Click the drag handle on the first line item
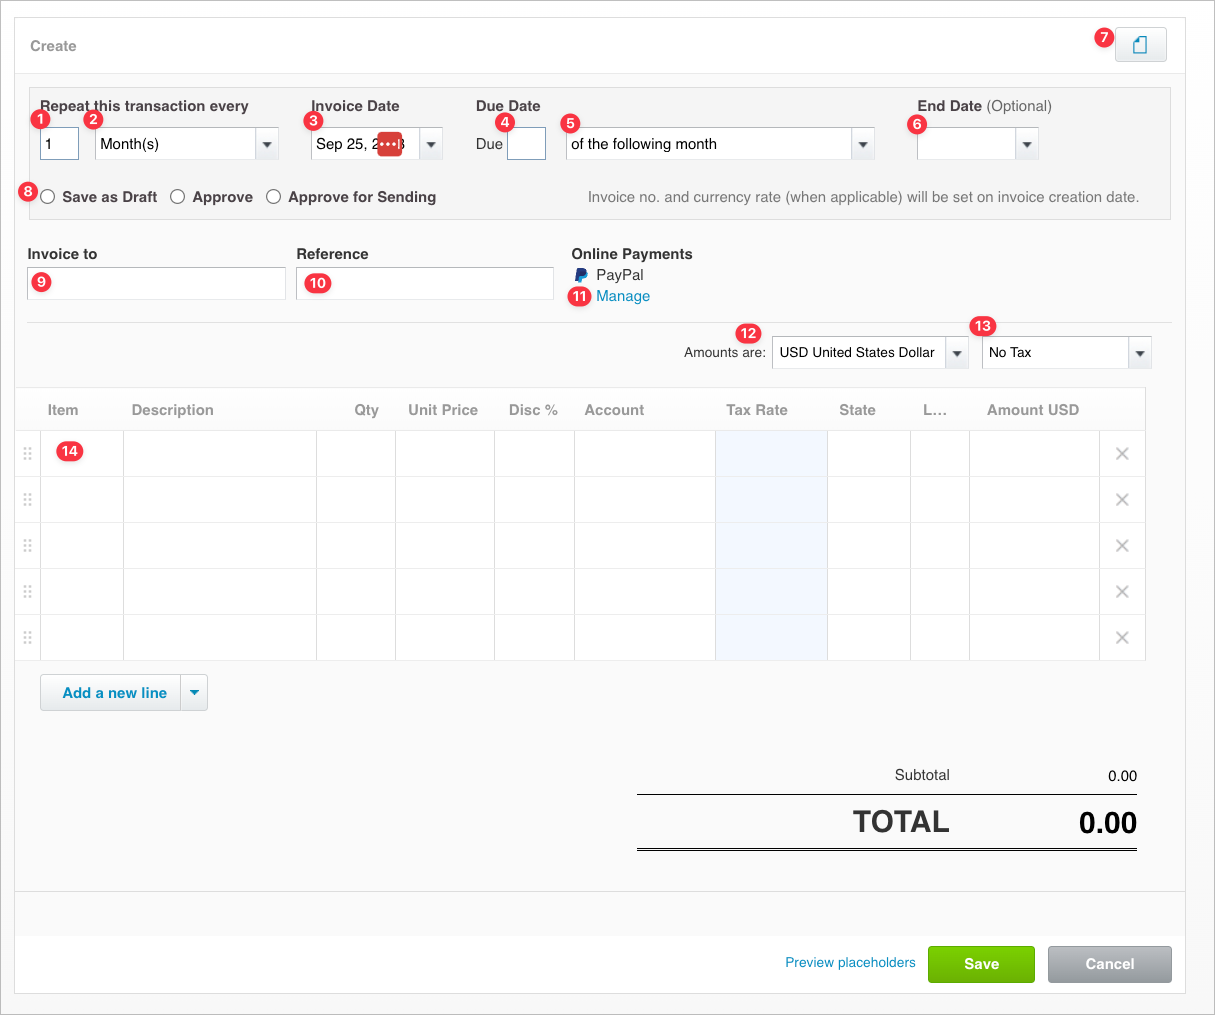The width and height of the screenshot is (1215, 1015). point(27,453)
